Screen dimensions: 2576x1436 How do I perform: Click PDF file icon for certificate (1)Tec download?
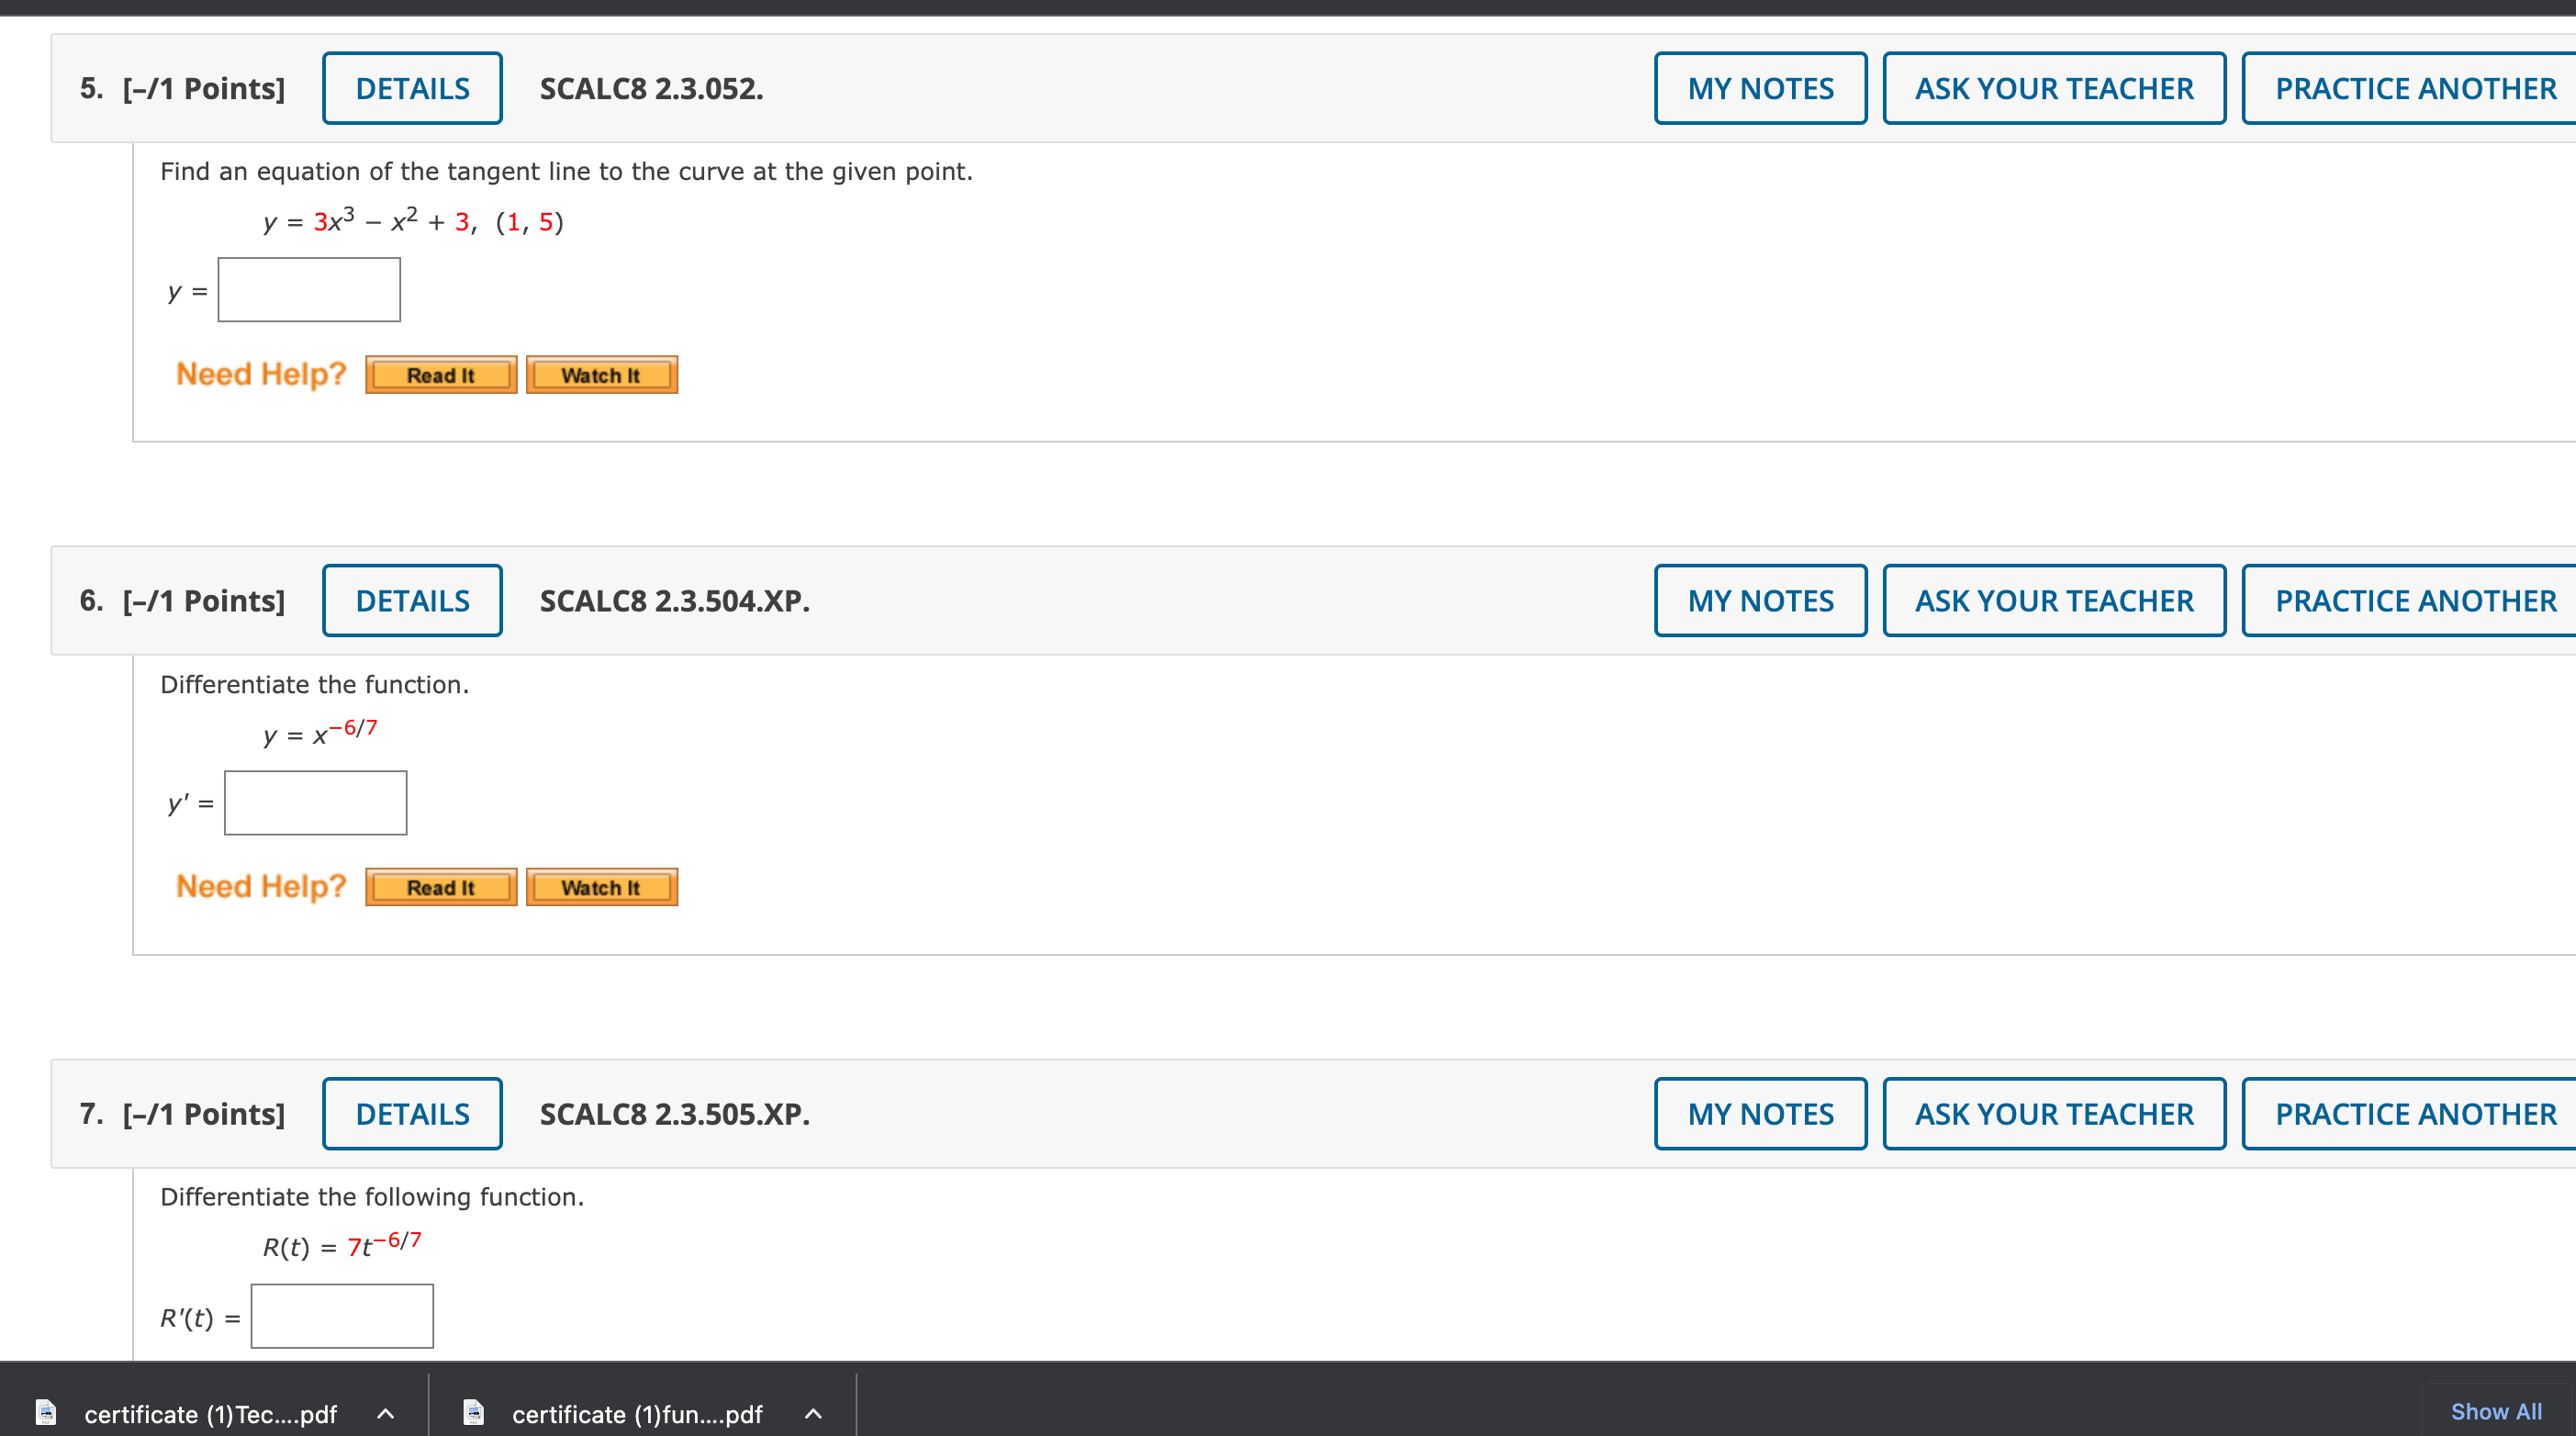(x=46, y=1412)
